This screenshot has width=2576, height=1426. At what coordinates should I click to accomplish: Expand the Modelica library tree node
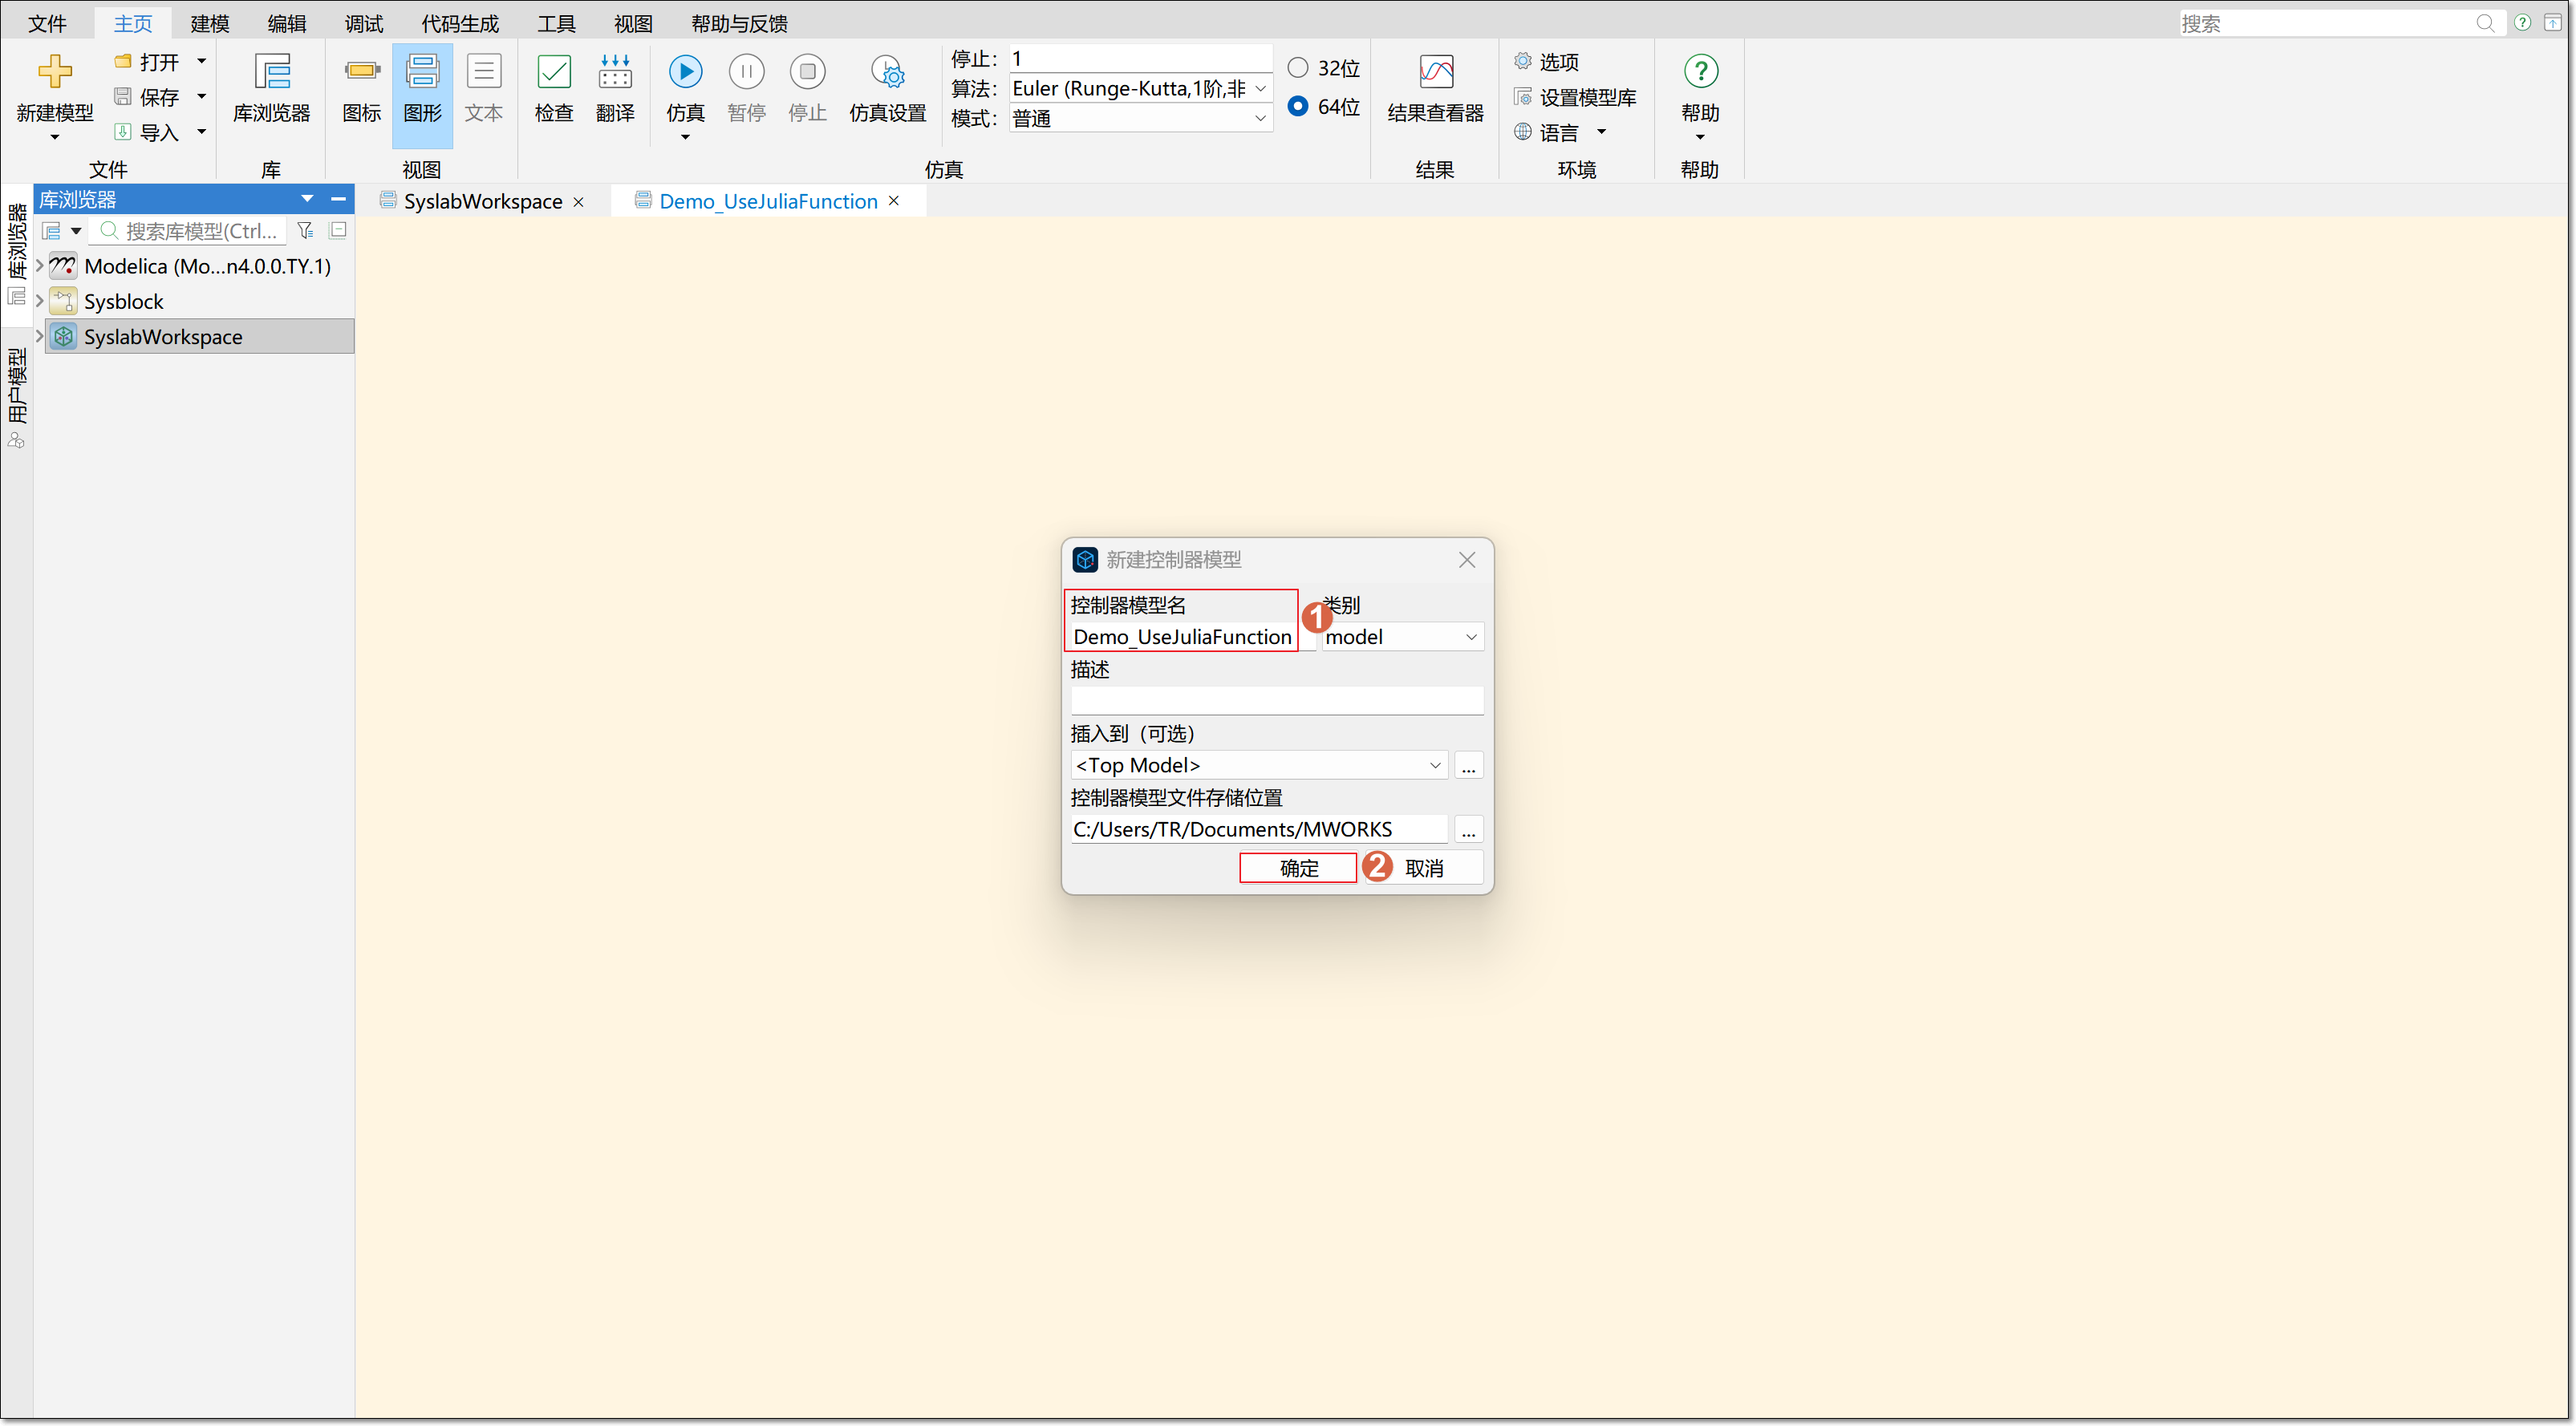pyautogui.click(x=40, y=266)
